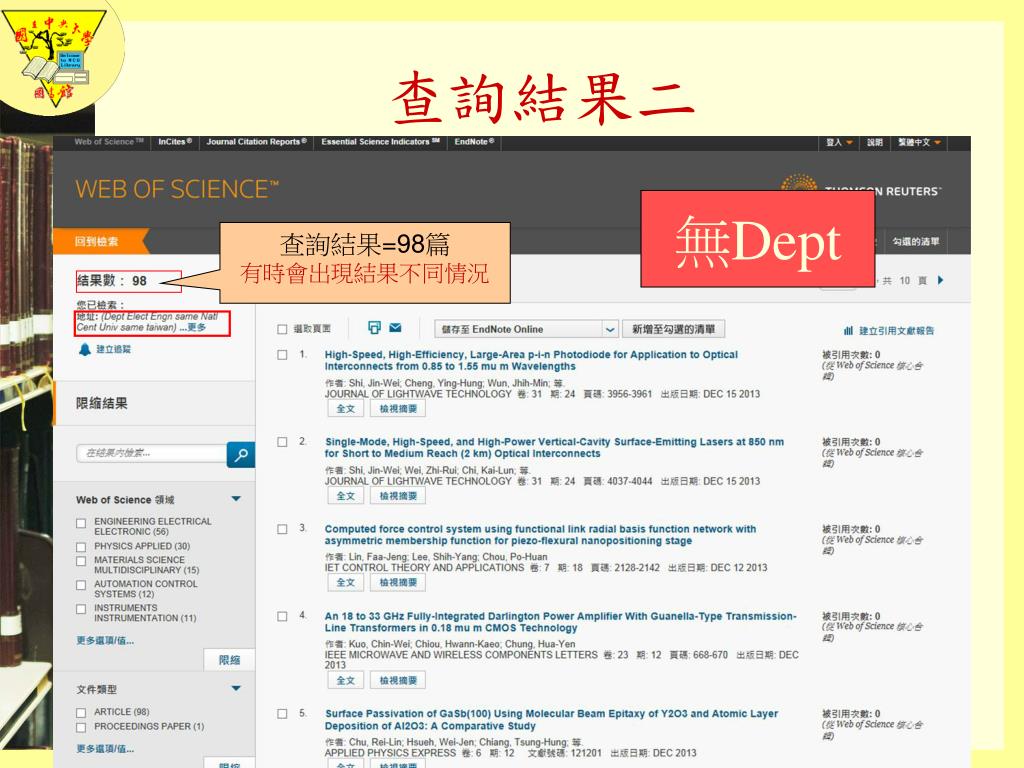Enable Automation Control Systems filter
Viewport: 1024px width, 768px height.
[81, 585]
